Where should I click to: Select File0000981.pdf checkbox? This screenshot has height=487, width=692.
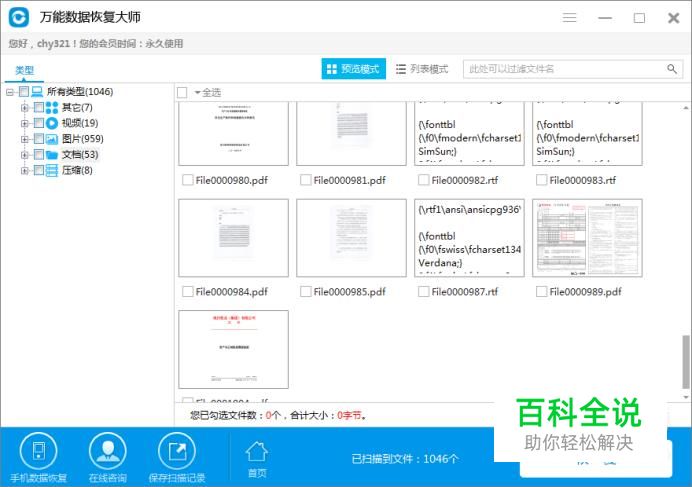(x=305, y=180)
